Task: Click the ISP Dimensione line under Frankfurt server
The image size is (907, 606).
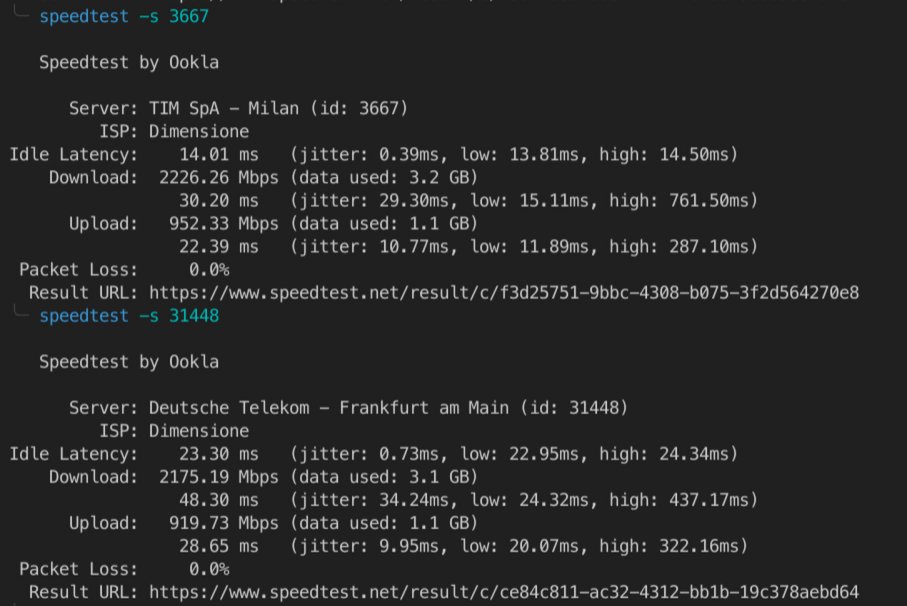Action: (199, 431)
